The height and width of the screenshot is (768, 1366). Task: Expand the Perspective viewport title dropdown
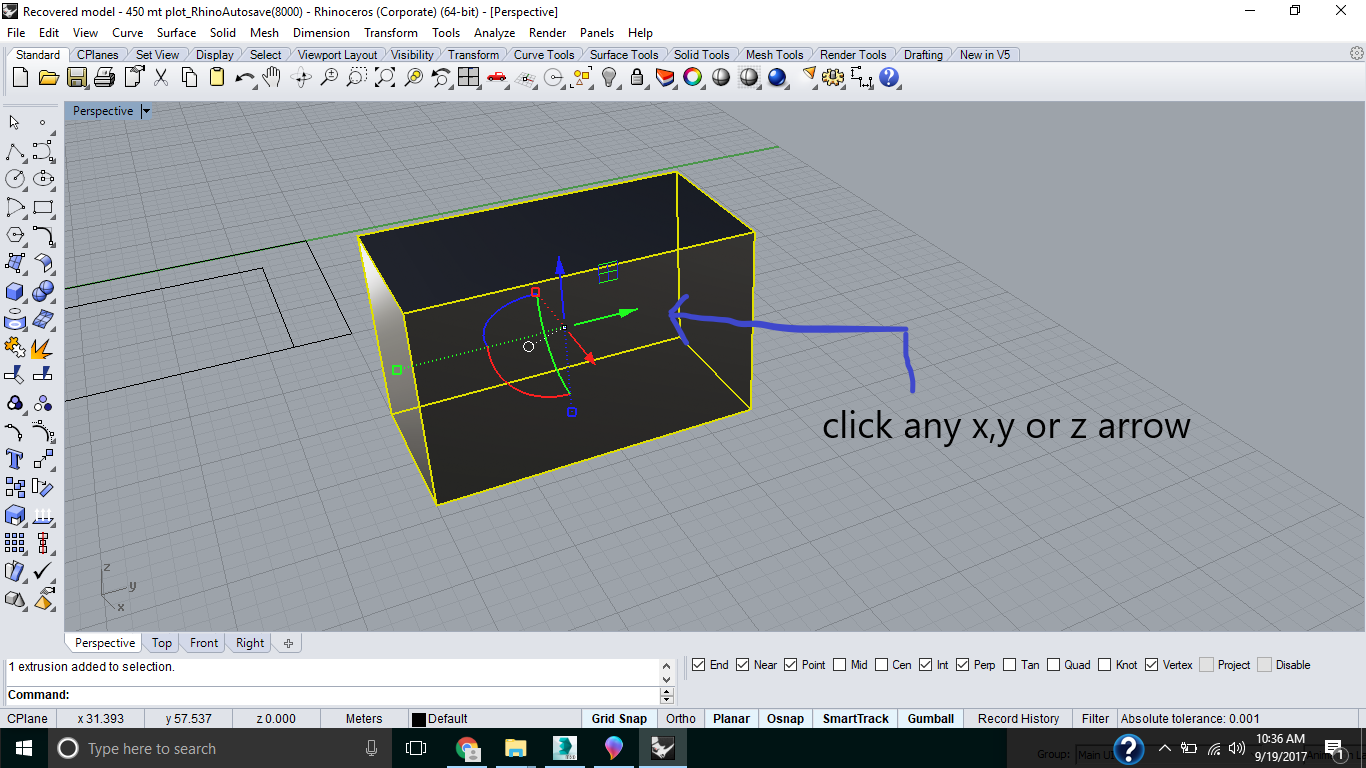click(x=146, y=111)
